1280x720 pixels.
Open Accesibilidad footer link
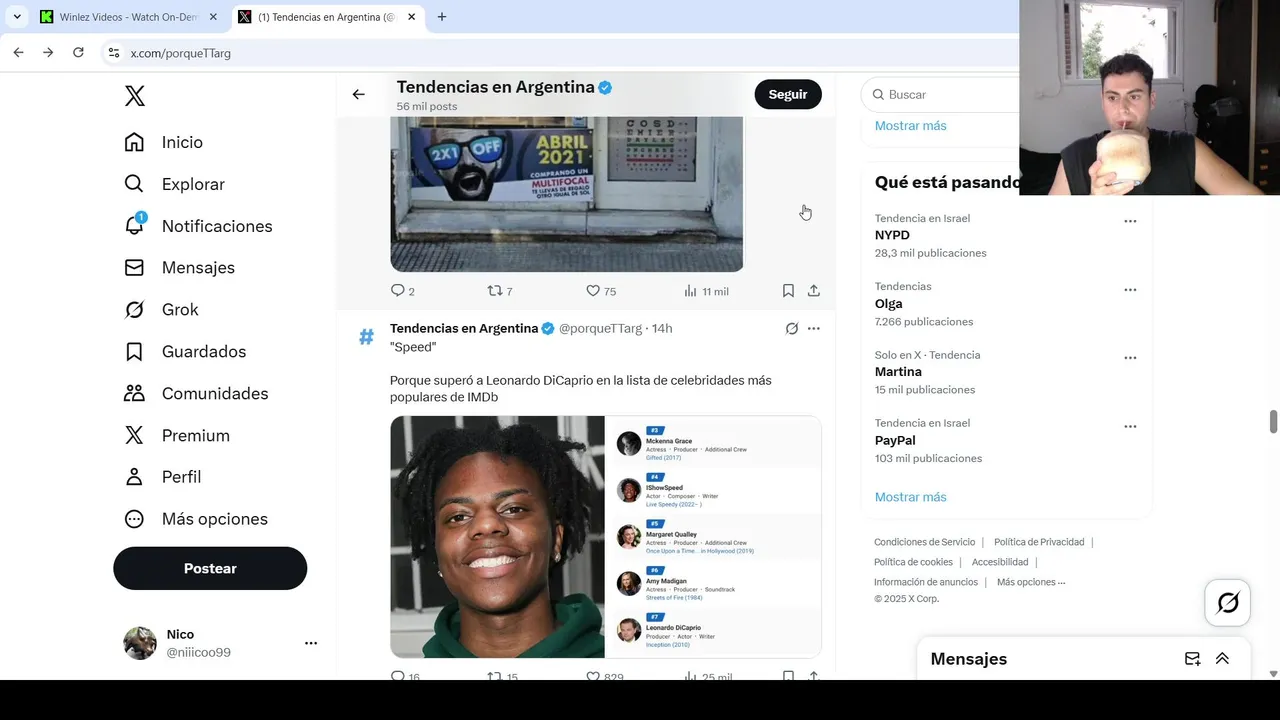click(x=1000, y=562)
